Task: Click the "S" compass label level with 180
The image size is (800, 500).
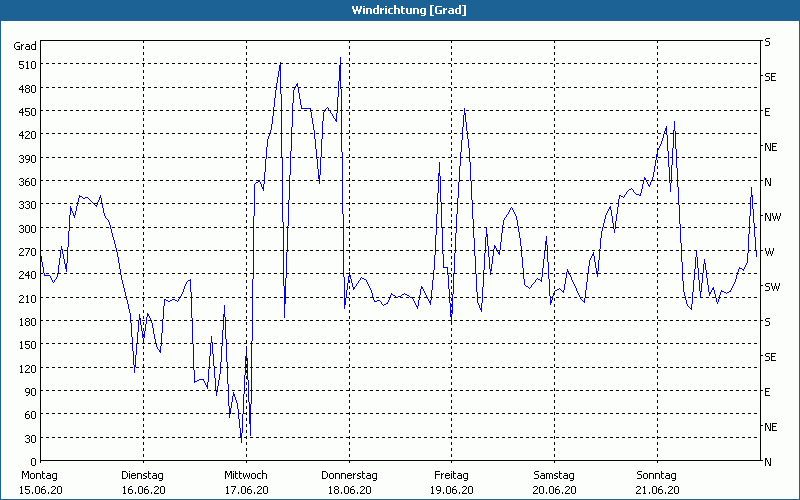Action: (767, 322)
